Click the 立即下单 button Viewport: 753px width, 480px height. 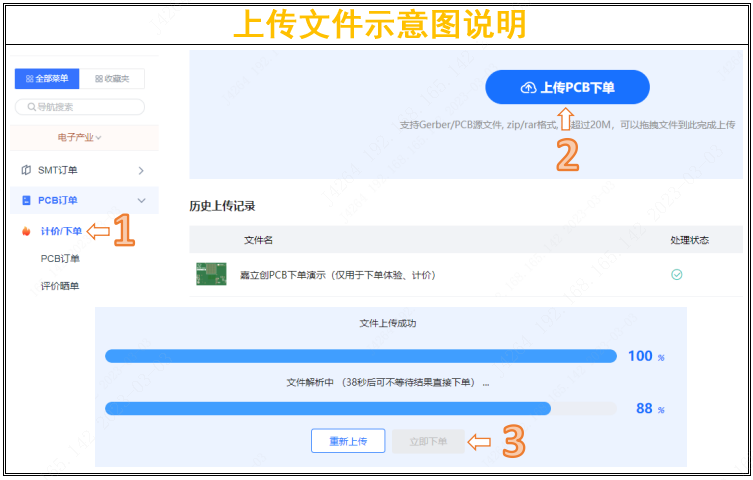pyautogui.click(x=428, y=441)
